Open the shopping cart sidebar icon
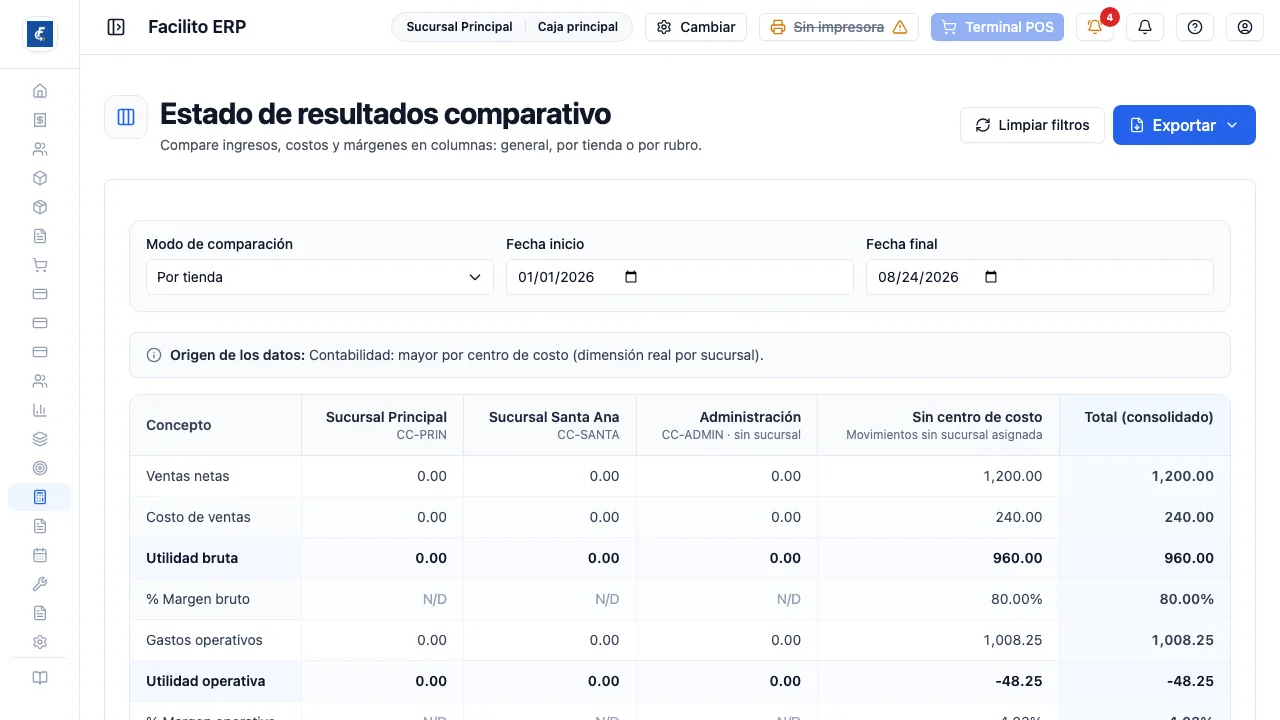The height and width of the screenshot is (720, 1280). click(40, 265)
